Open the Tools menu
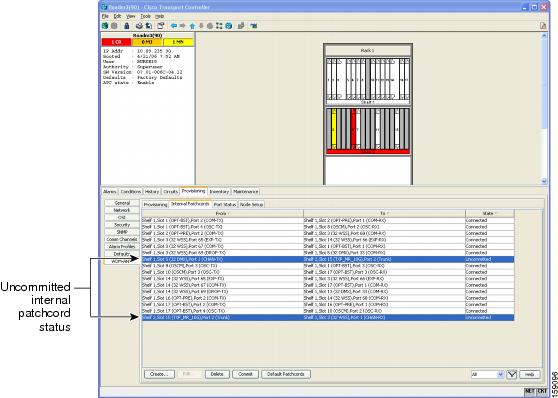 (145, 16)
